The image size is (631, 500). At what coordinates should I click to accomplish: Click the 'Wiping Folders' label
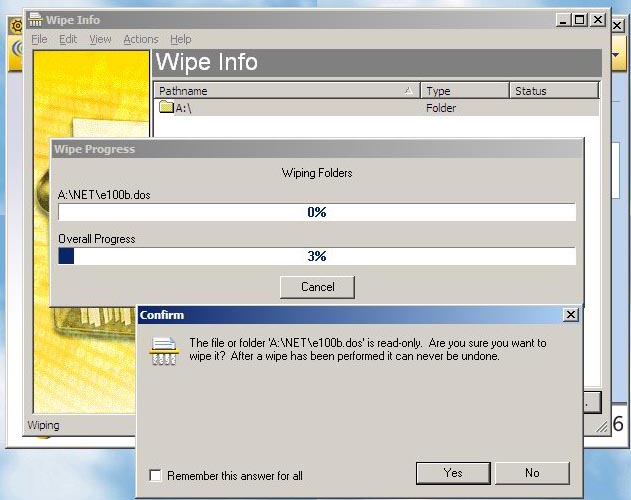(x=317, y=173)
